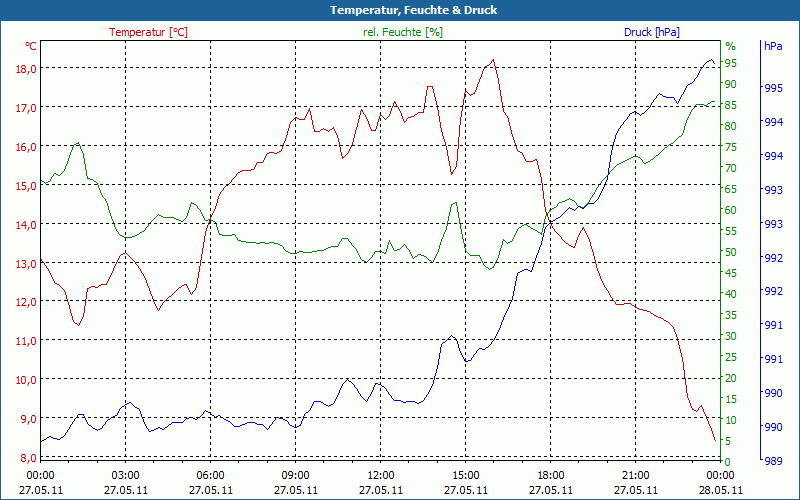Click the green '60' humidity axis value
The height and width of the screenshot is (500, 800).
tap(731, 210)
